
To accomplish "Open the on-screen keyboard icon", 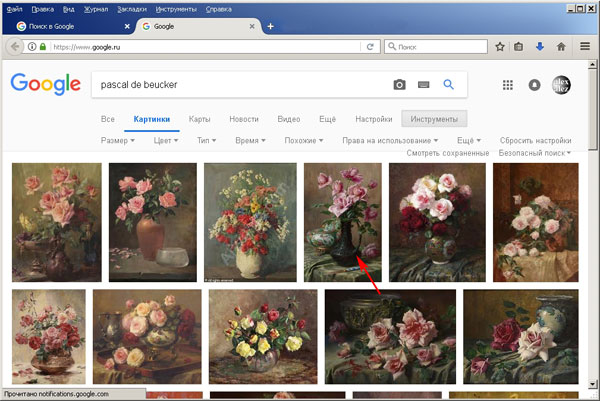I will (424, 85).
